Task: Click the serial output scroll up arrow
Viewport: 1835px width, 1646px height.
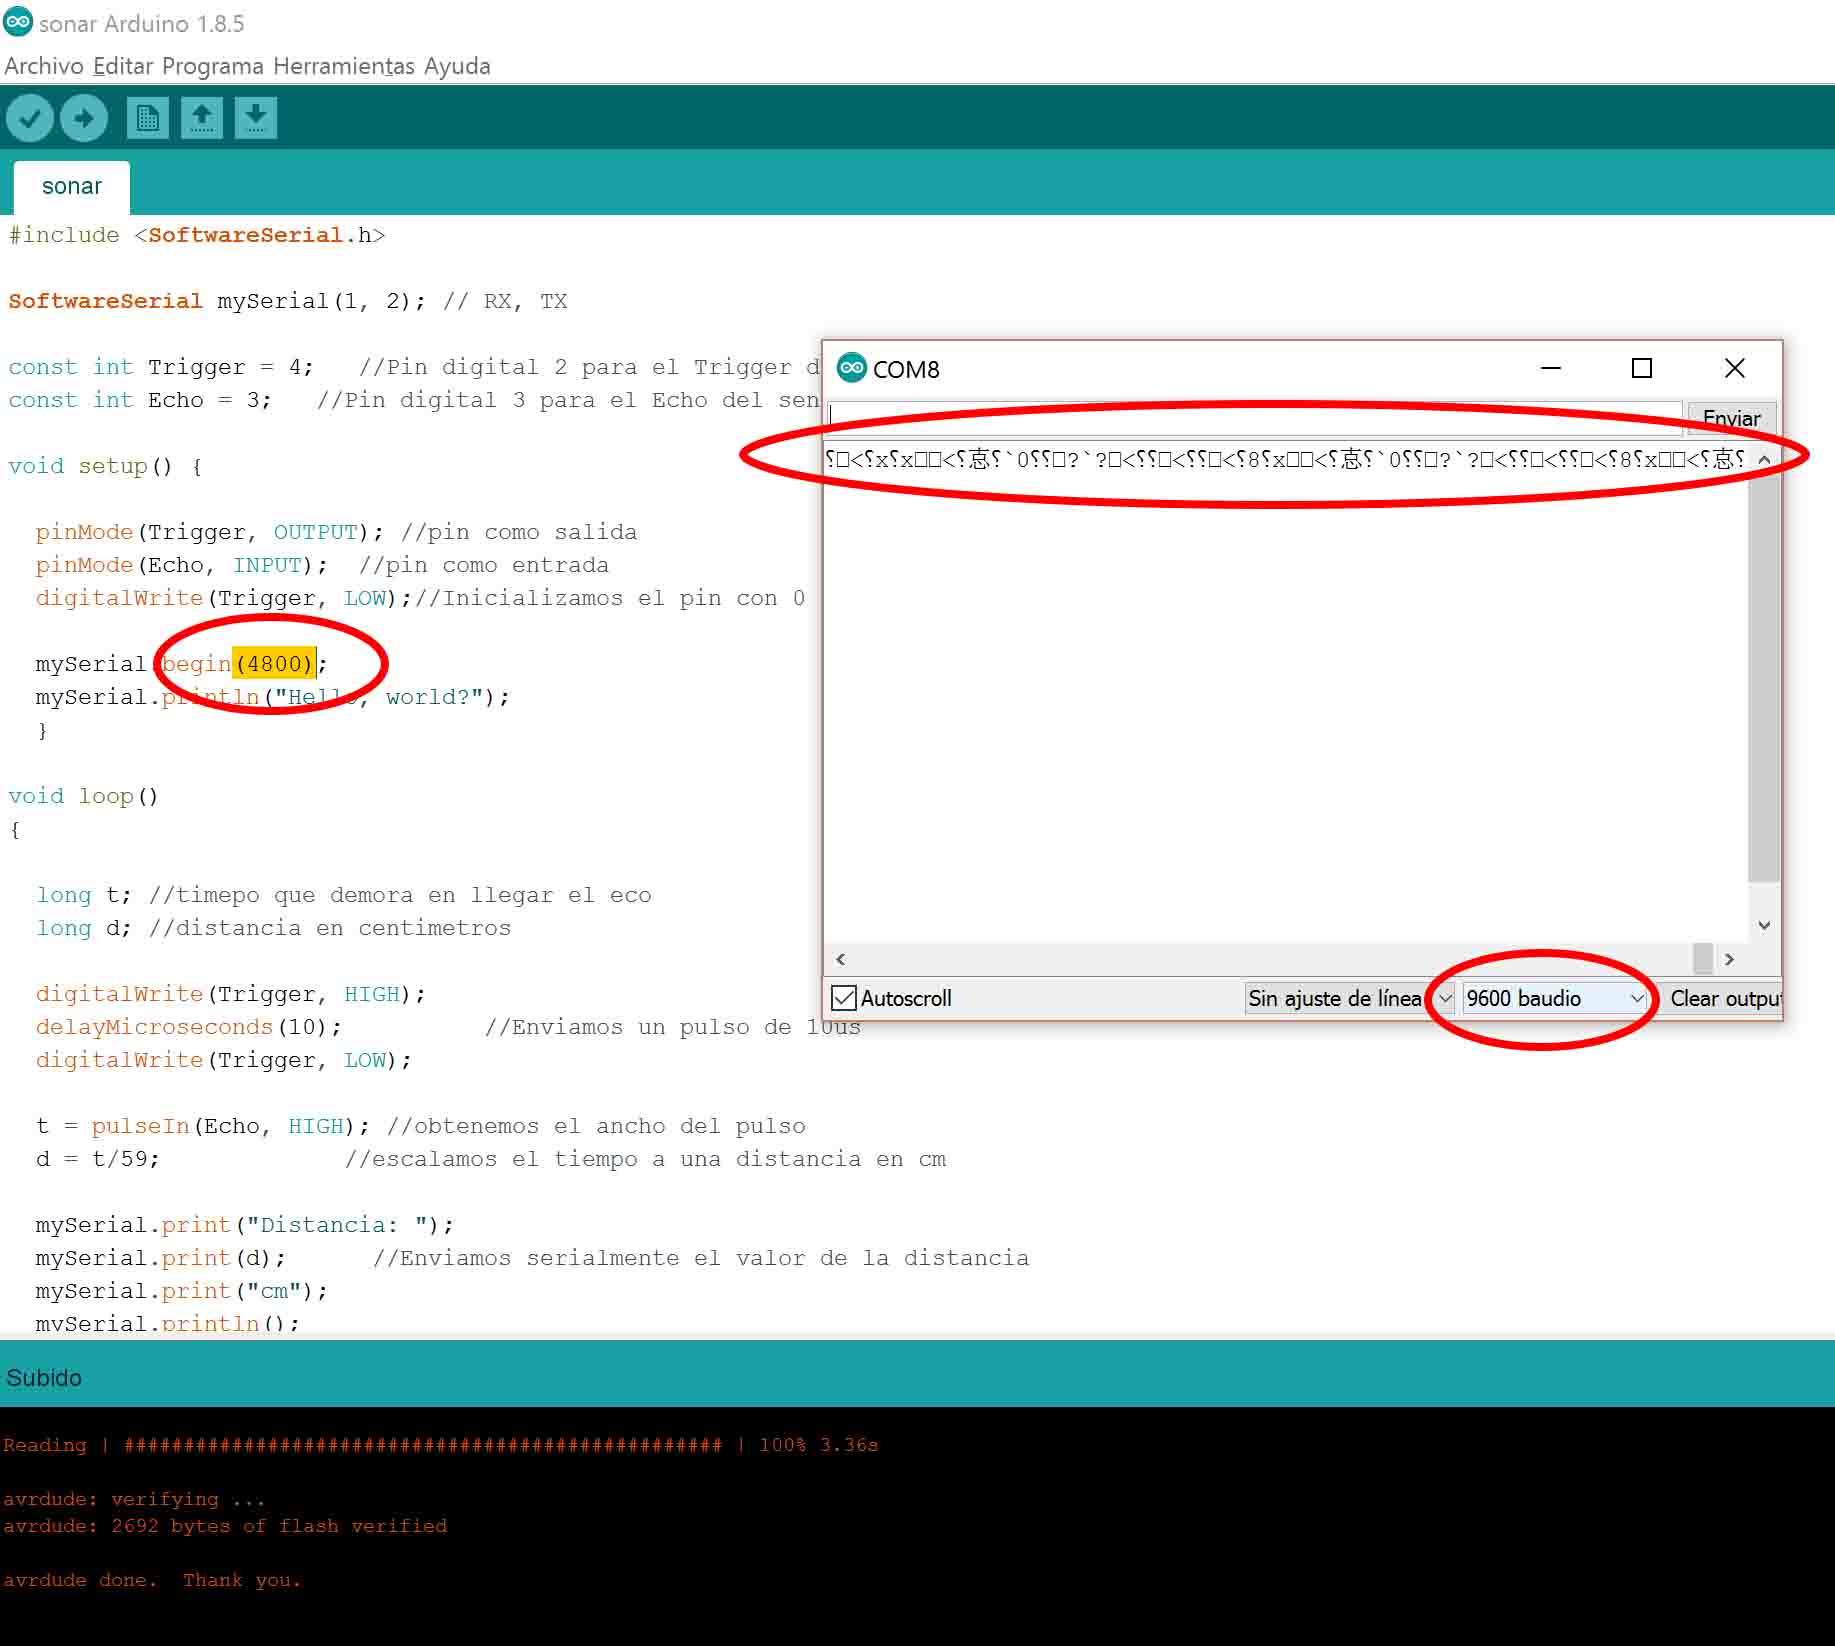Action: coord(1764,459)
